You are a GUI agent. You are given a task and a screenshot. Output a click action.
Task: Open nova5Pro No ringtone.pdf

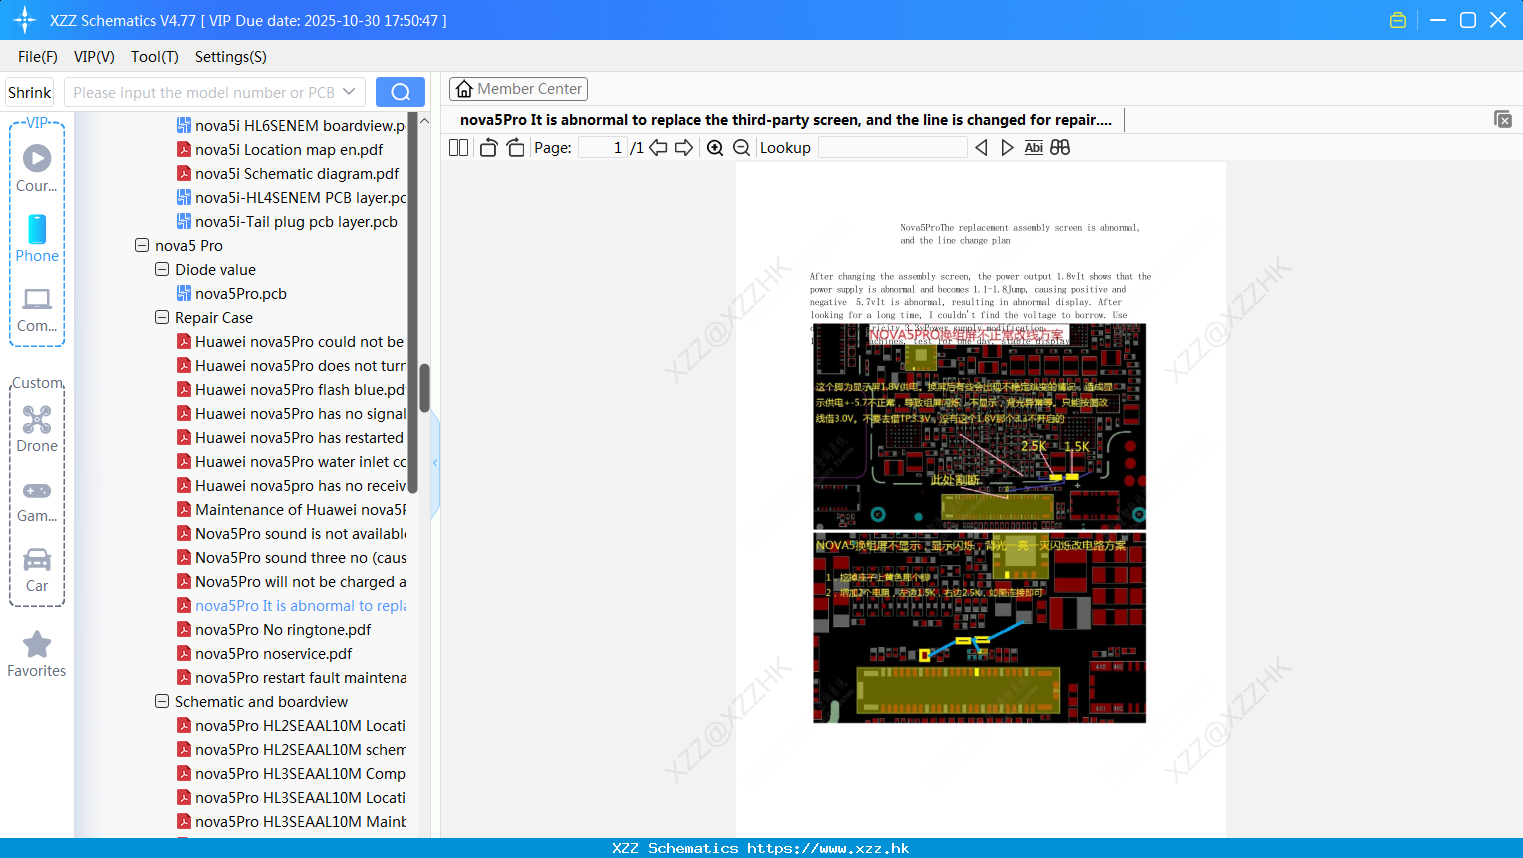point(273,629)
